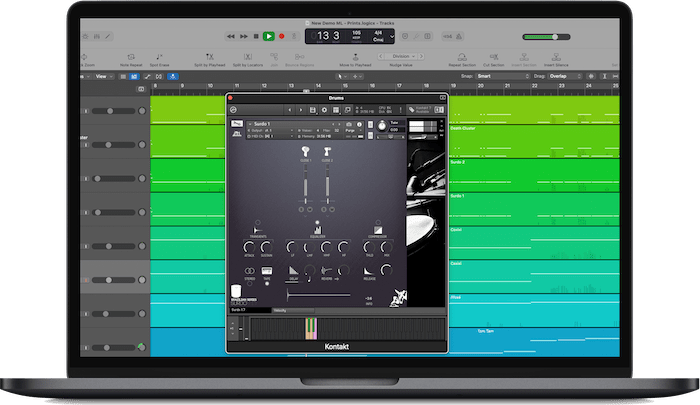
Task: Toggle the automation view button
Action: [147, 76]
